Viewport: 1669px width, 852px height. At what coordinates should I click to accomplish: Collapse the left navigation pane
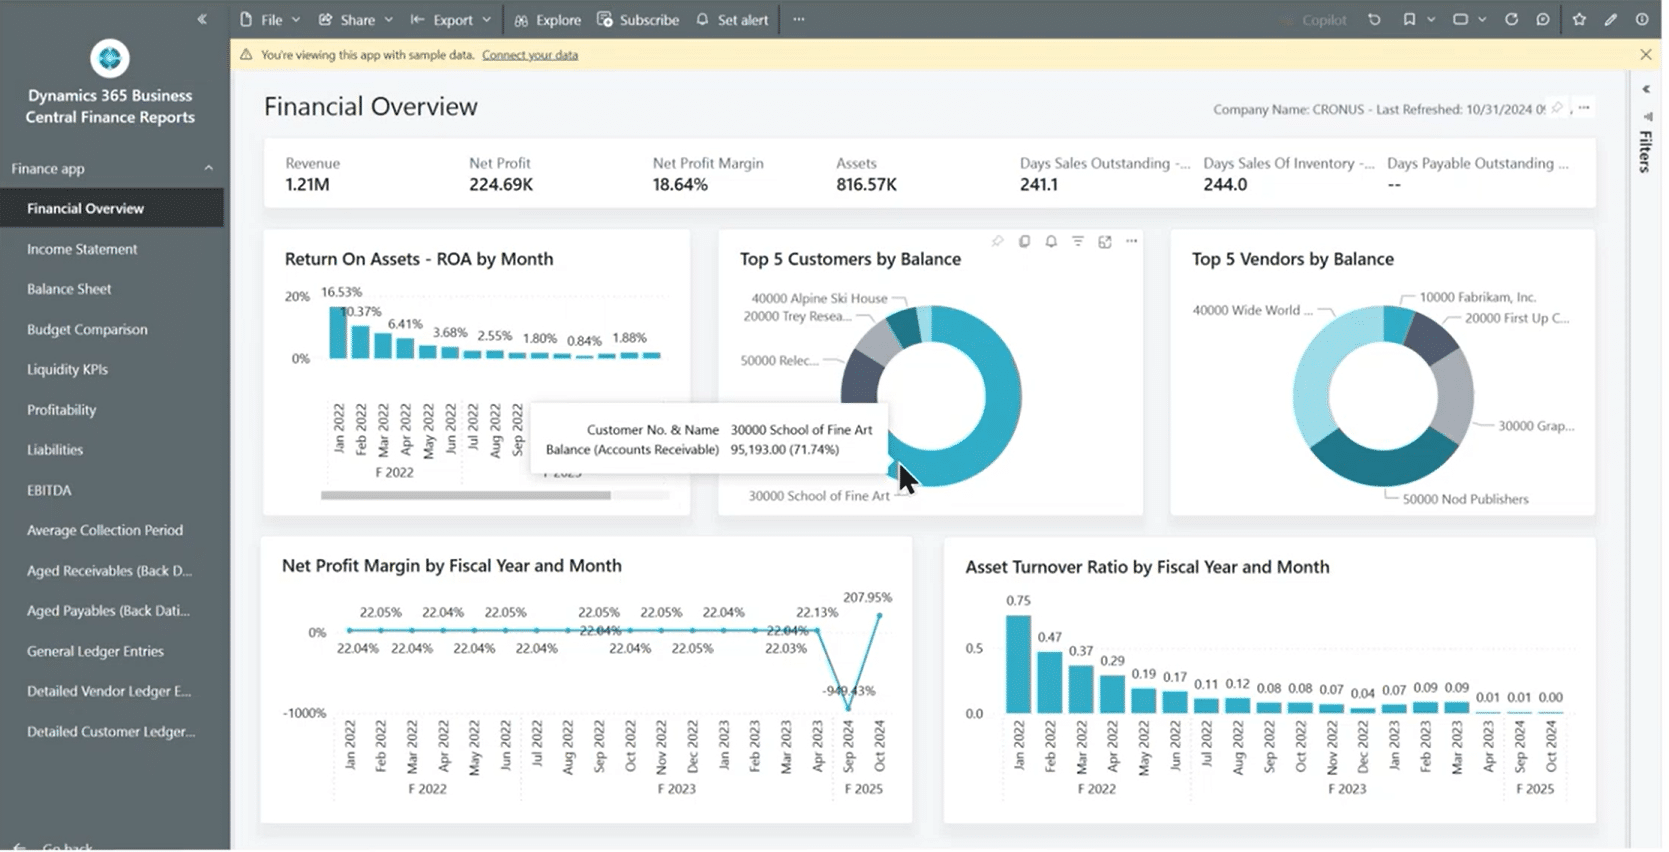pyautogui.click(x=202, y=19)
